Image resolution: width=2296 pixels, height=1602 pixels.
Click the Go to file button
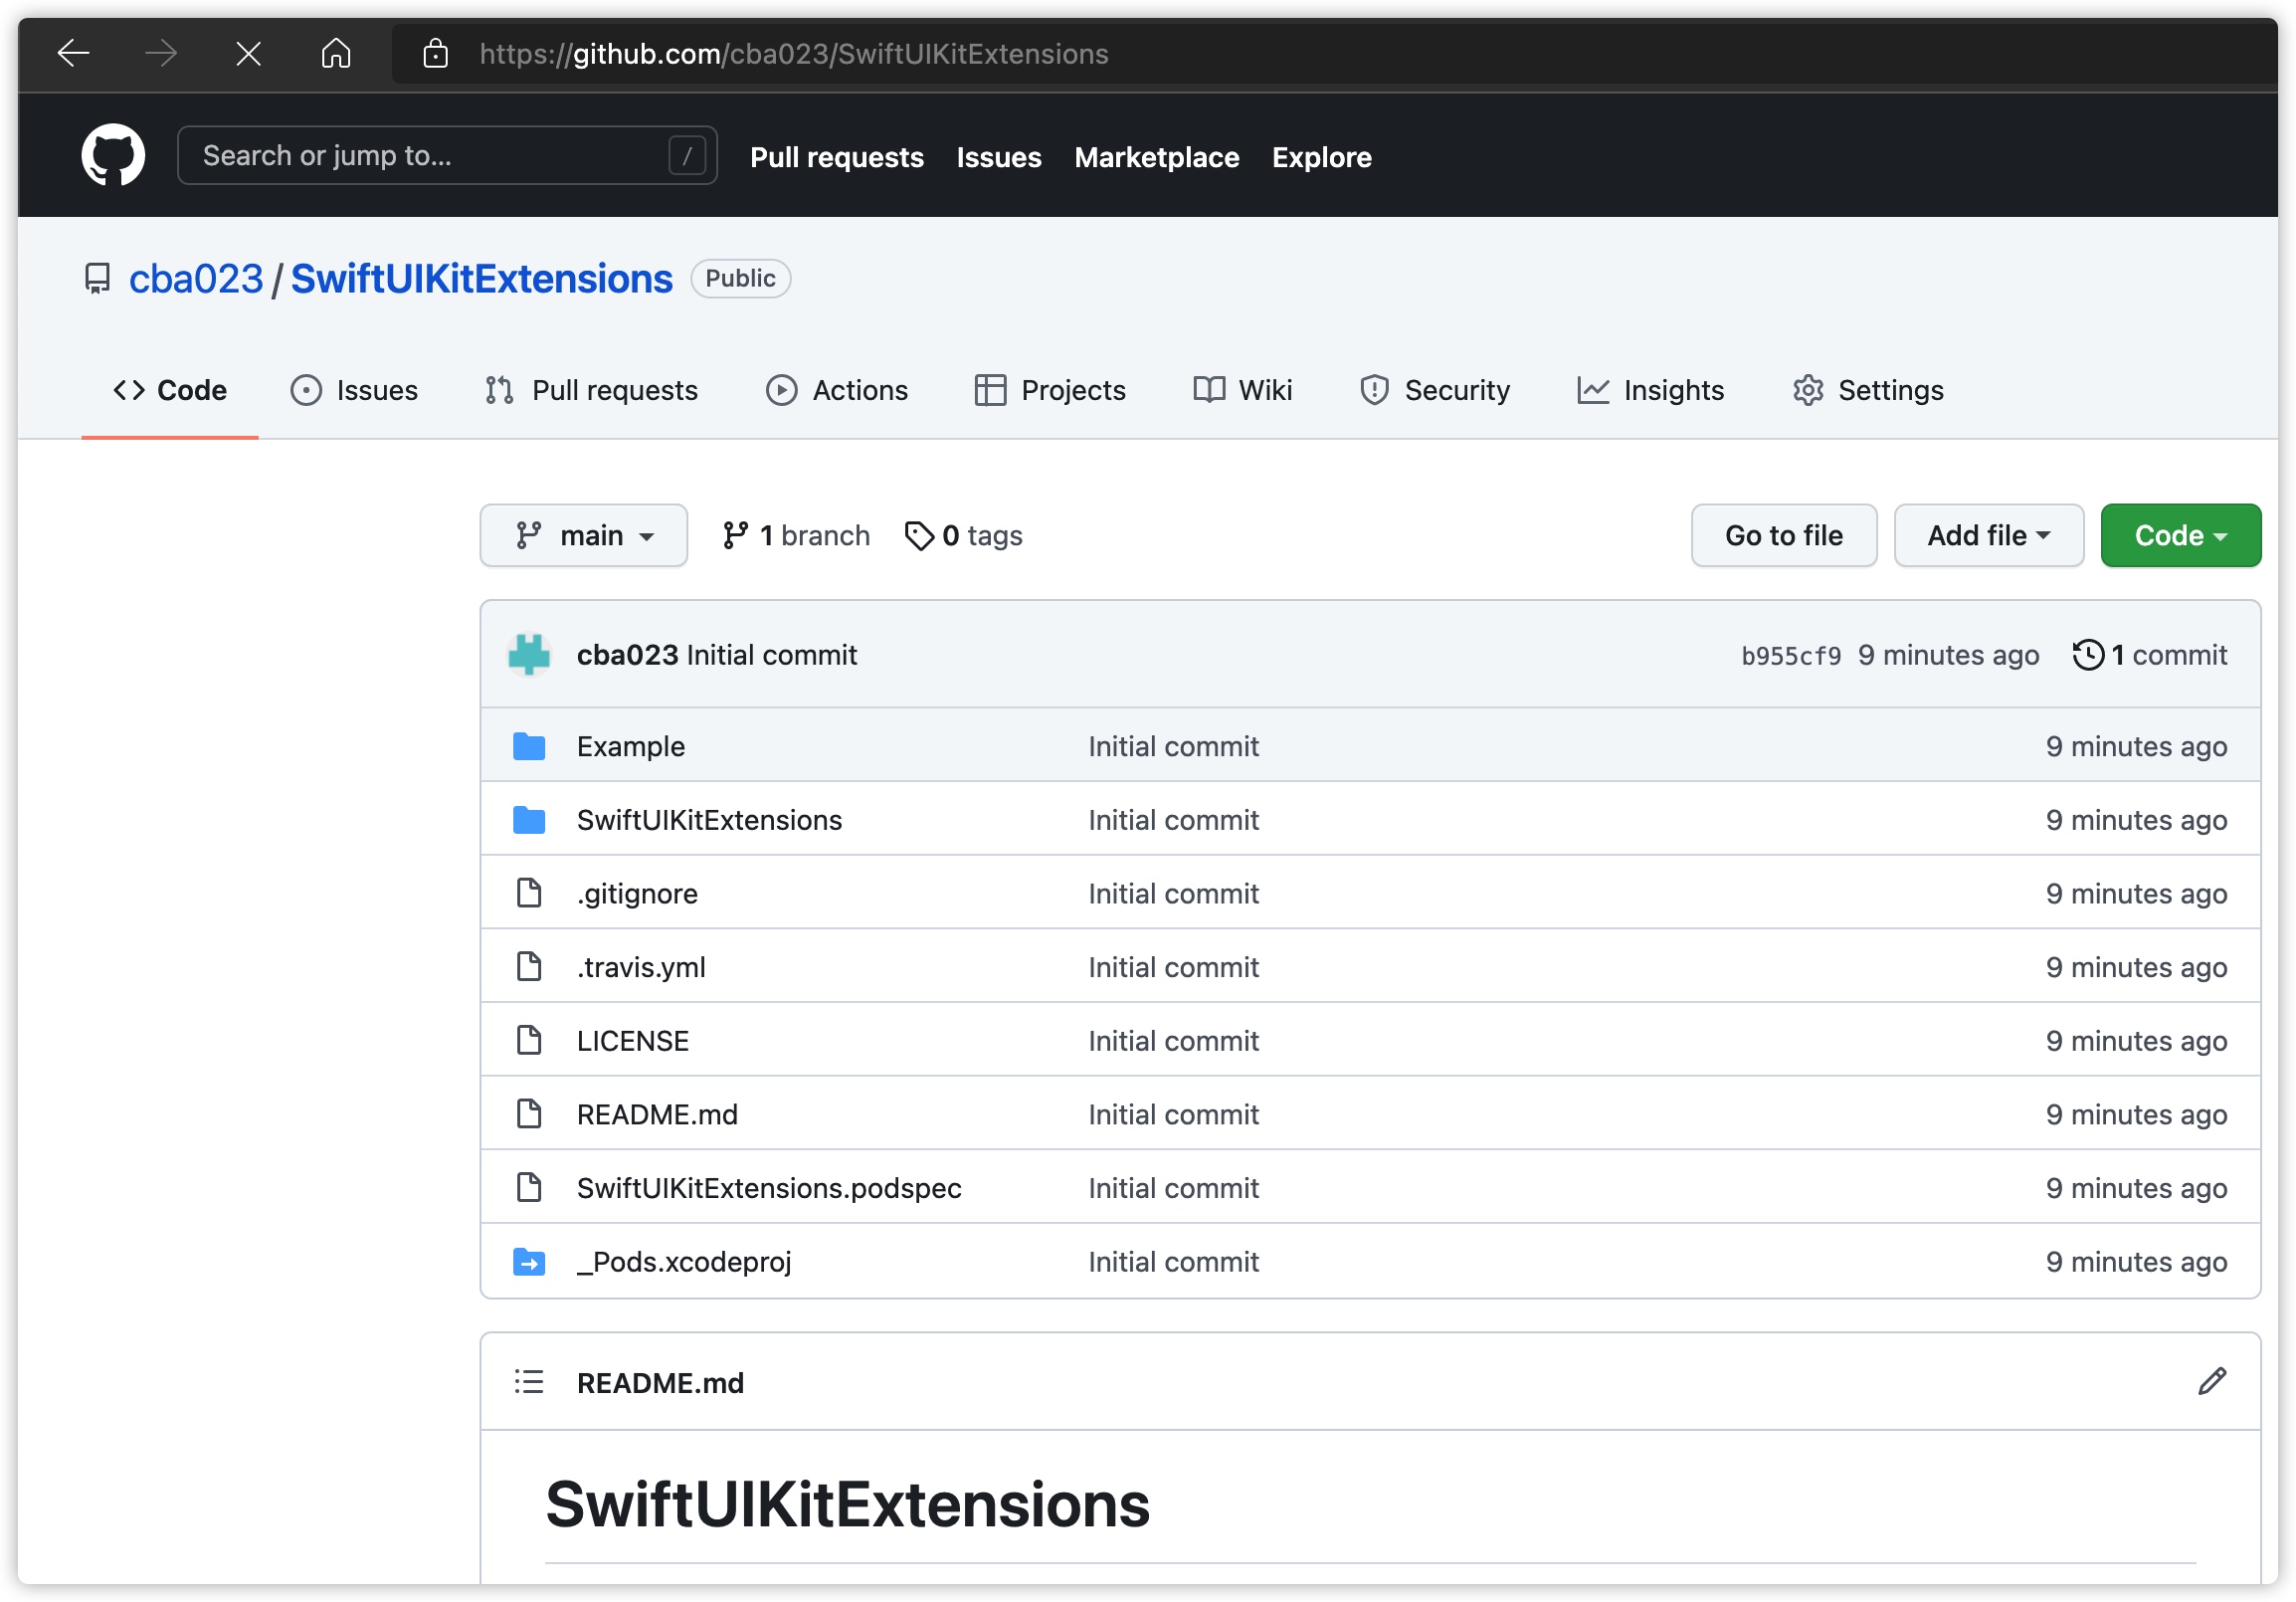[x=1784, y=536]
